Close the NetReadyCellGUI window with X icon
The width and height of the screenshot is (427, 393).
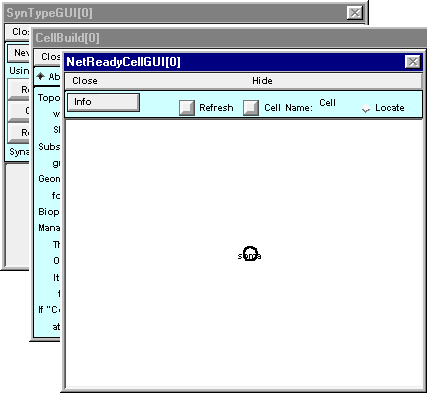click(x=413, y=62)
